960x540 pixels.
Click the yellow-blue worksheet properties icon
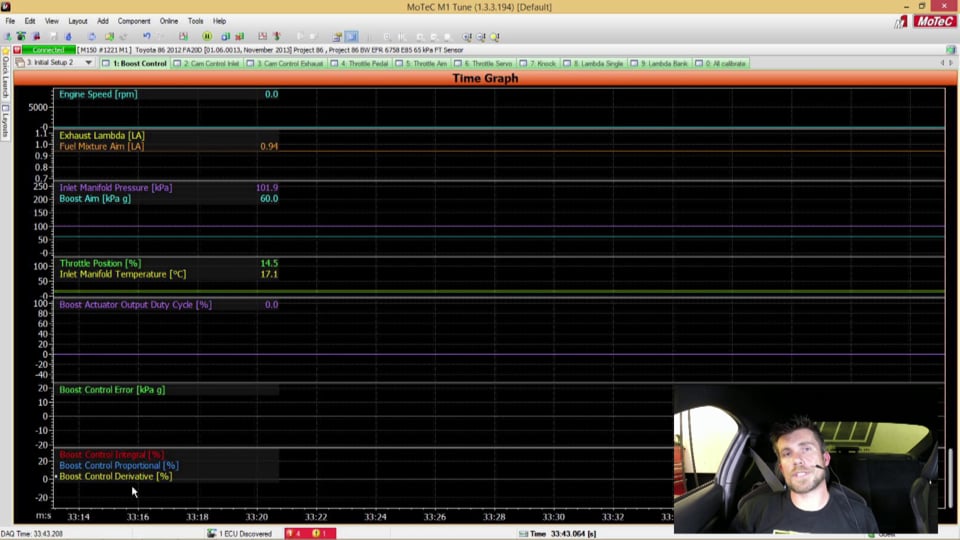[x=337, y=37]
